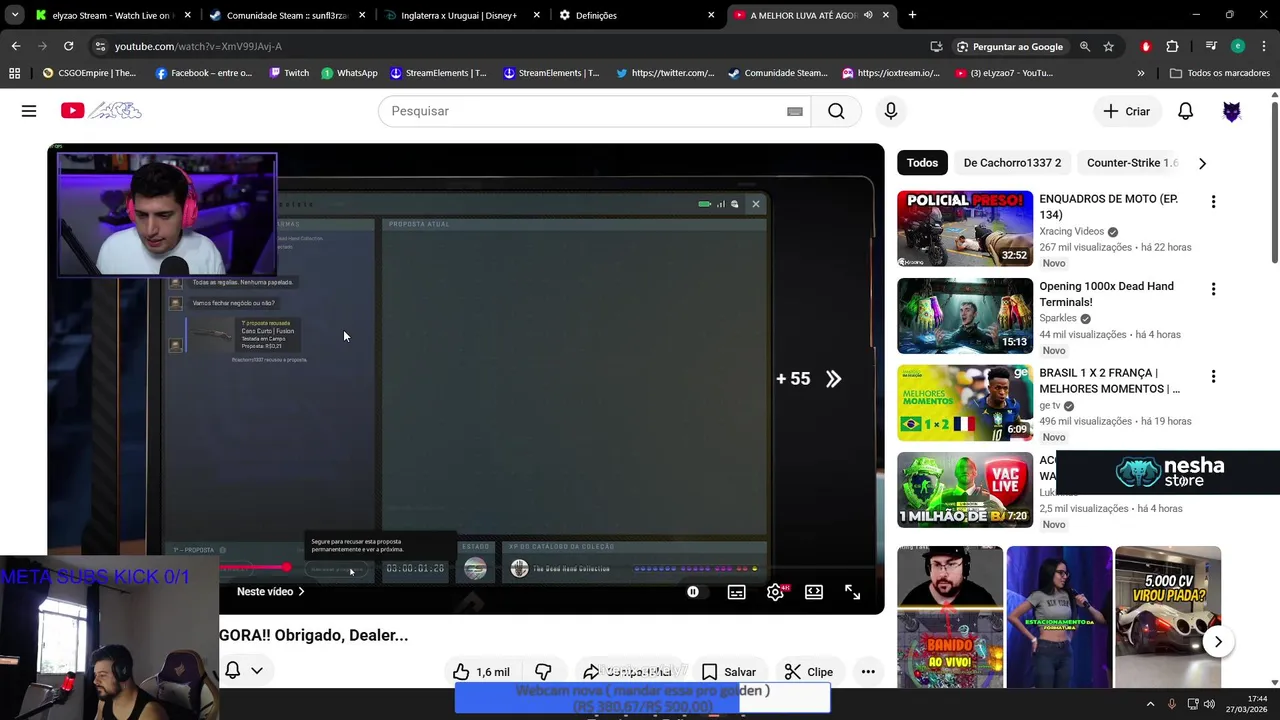Open the '5.000 CV VIROU PIADA?' short
Image resolution: width=1280 pixels, height=720 pixels.
(1168, 617)
